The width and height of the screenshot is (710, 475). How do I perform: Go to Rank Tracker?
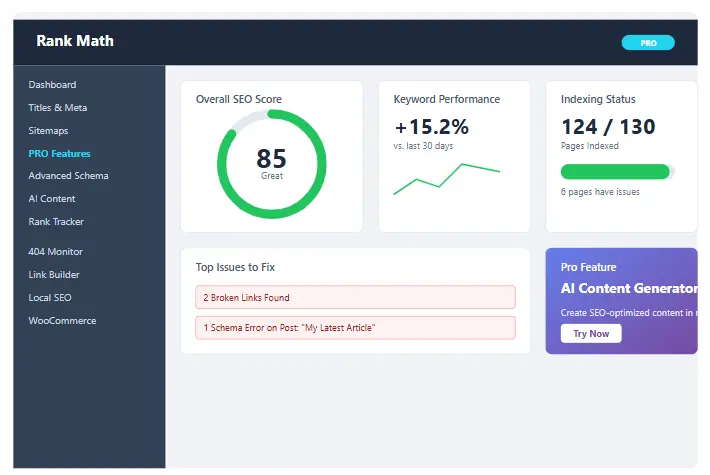click(x=56, y=222)
